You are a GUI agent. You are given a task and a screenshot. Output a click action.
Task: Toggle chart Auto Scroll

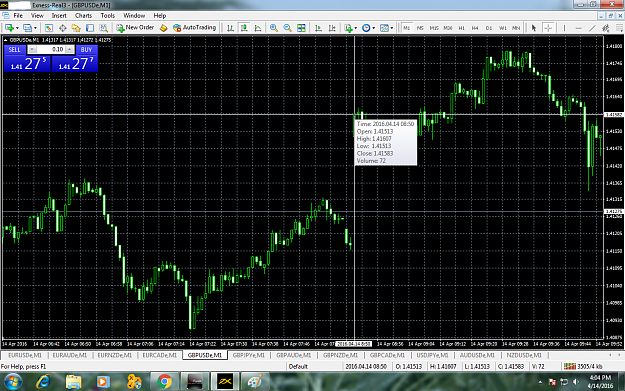click(x=318, y=28)
